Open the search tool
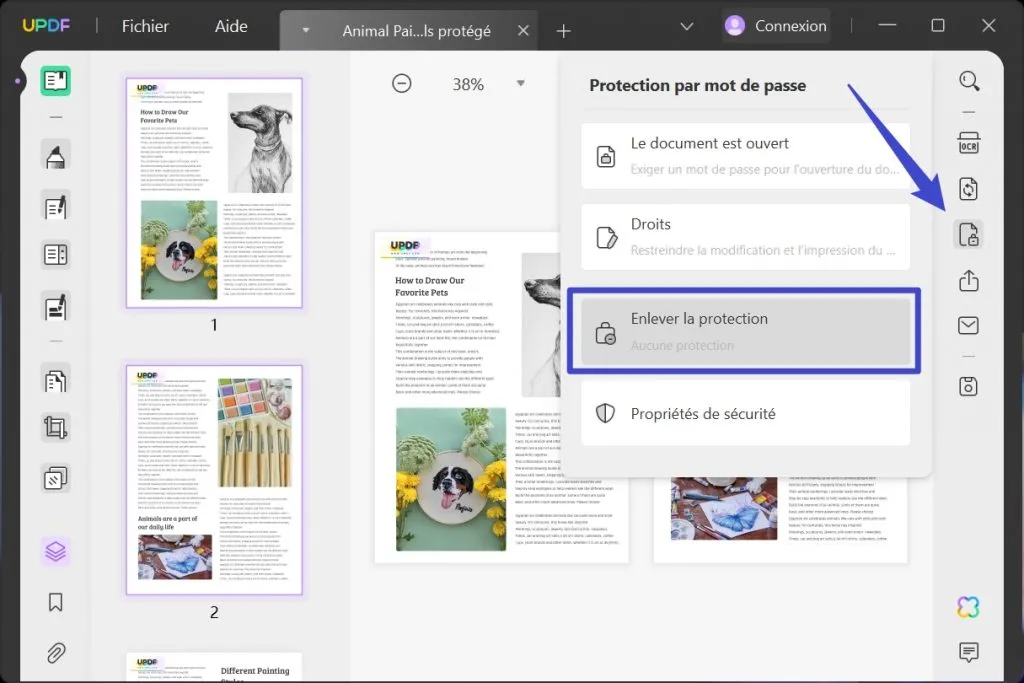 pos(967,81)
